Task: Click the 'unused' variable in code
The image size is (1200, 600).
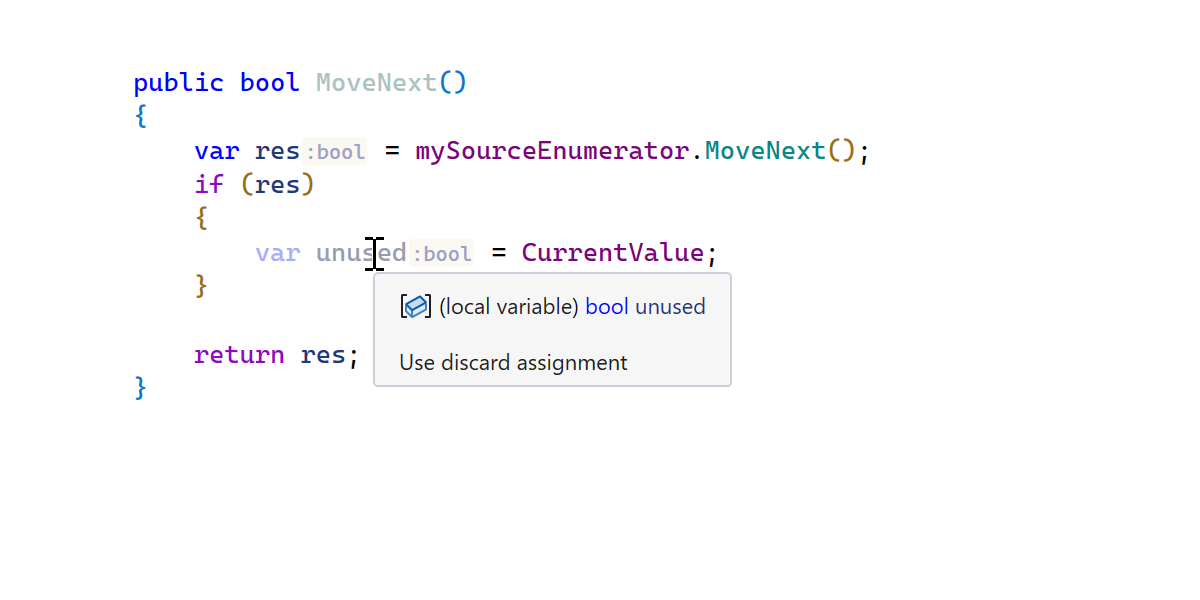Action: click(361, 253)
